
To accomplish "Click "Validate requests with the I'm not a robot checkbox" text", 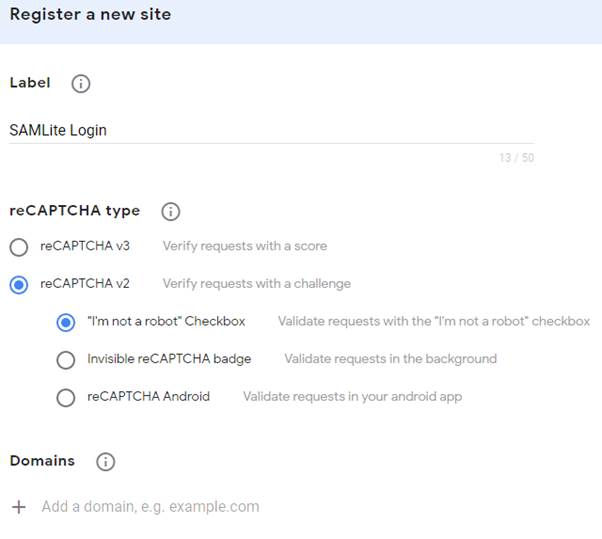I will [434, 321].
